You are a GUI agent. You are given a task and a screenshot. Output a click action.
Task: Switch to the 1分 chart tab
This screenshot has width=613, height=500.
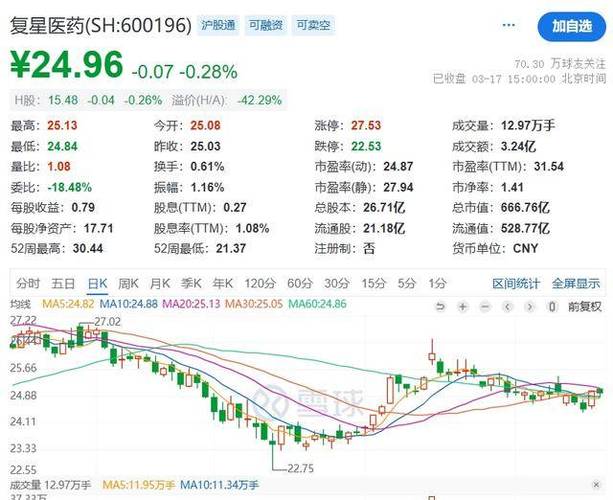437,283
